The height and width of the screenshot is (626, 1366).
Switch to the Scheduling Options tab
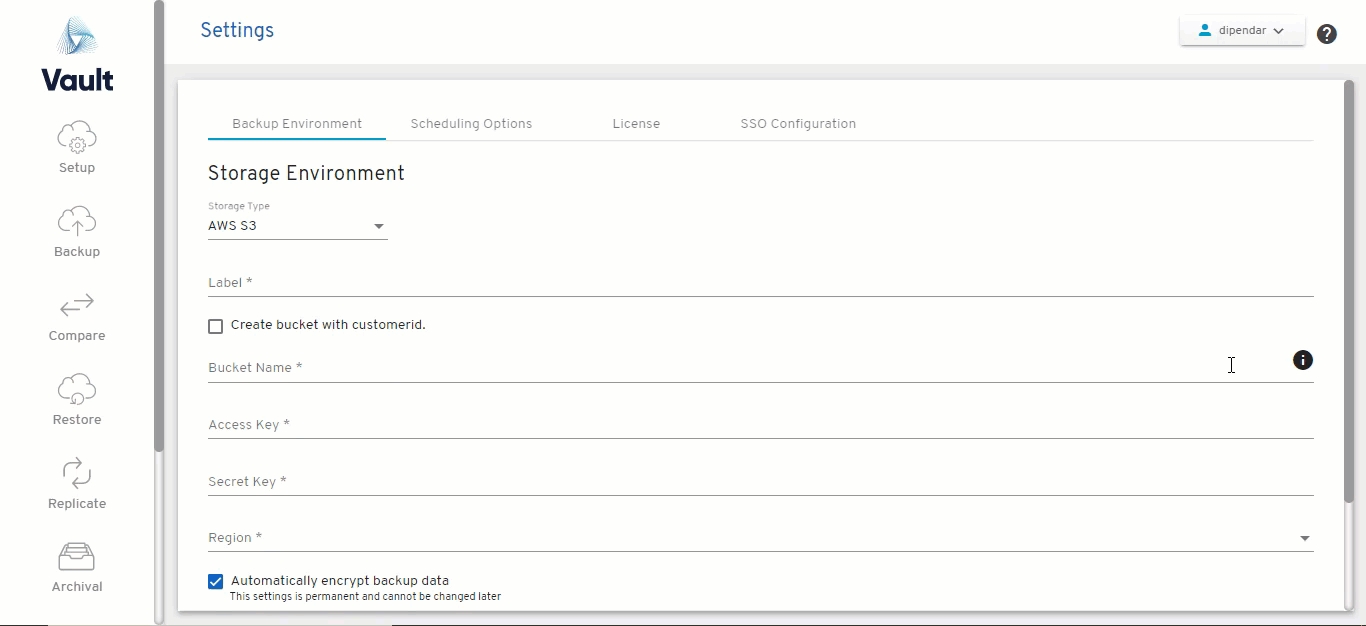tap(471, 124)
